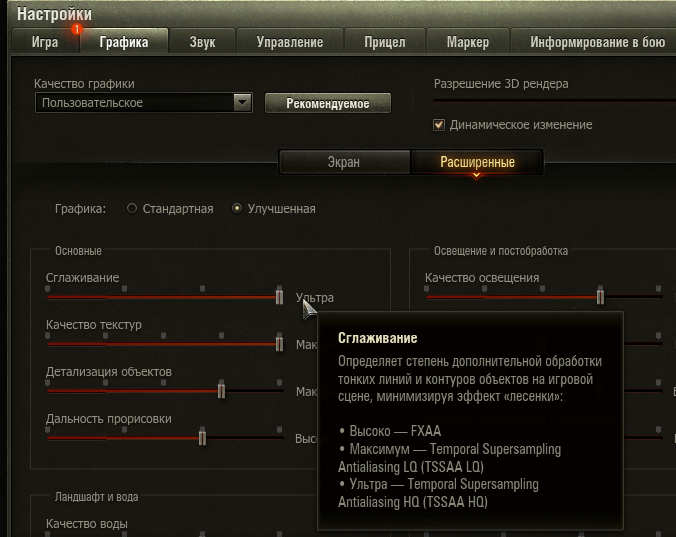Click the Пользовательское quality combo box
676x537 pixels.
pos(144,103)
